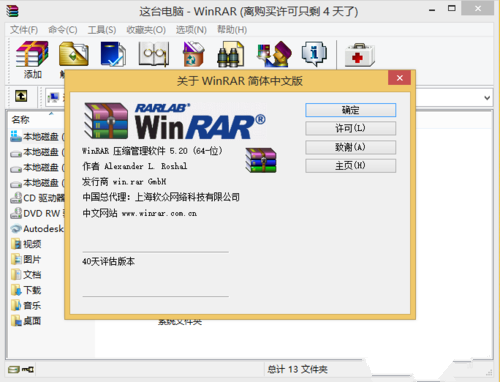
Task: Select the CD 驱动器 drive icon
Action: click(16, 198)
